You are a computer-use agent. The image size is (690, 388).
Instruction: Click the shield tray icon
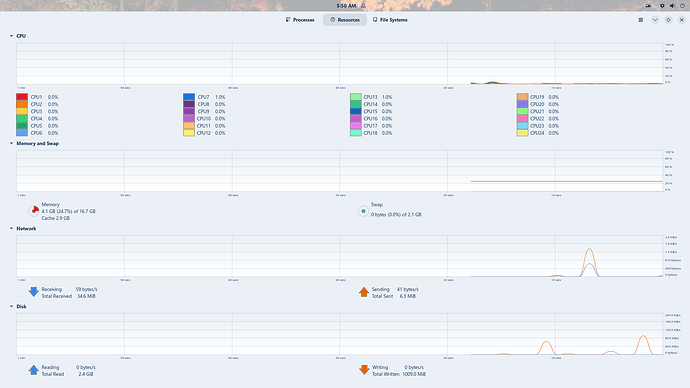pos(662,6)
